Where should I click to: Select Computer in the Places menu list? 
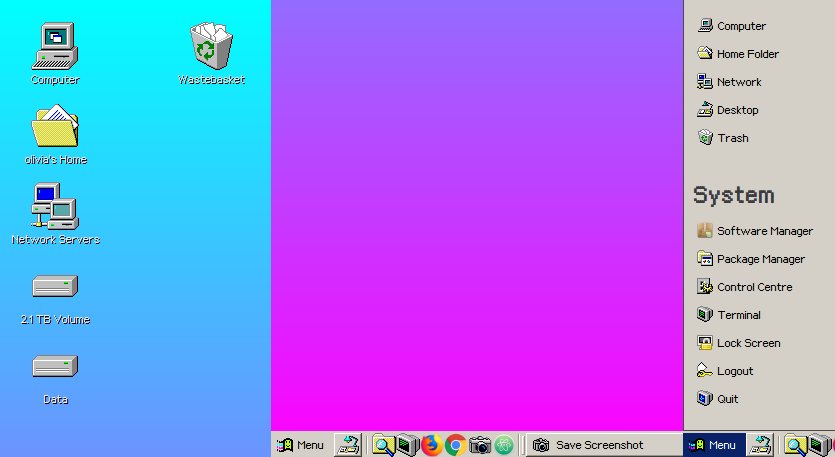[x=732, y=26]
